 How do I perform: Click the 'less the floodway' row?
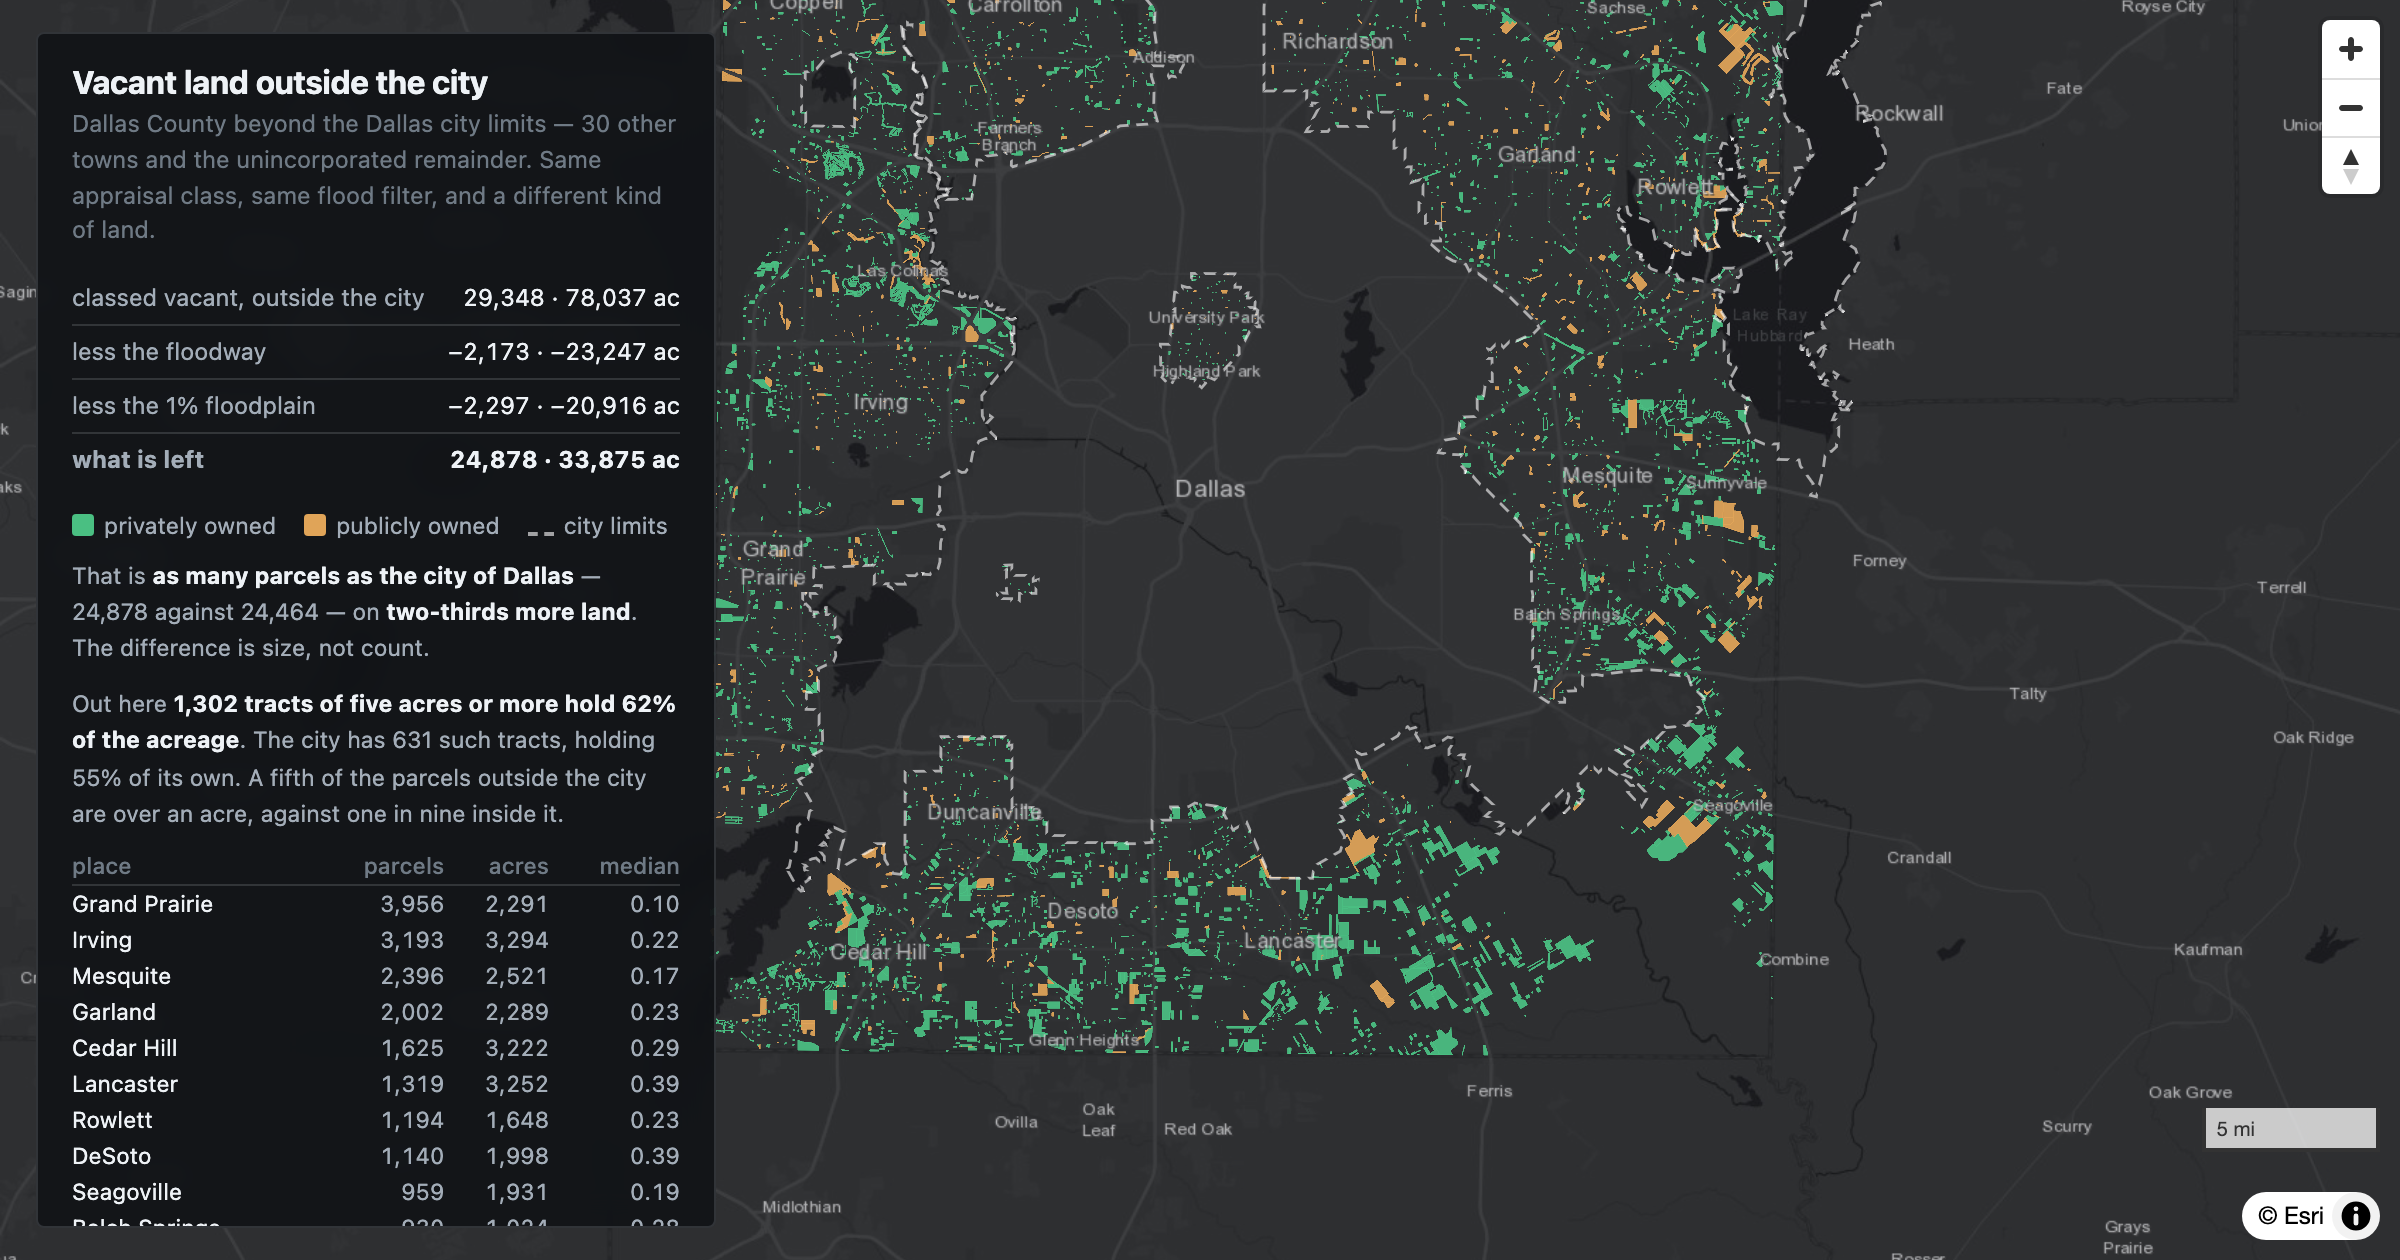point(376,352)
